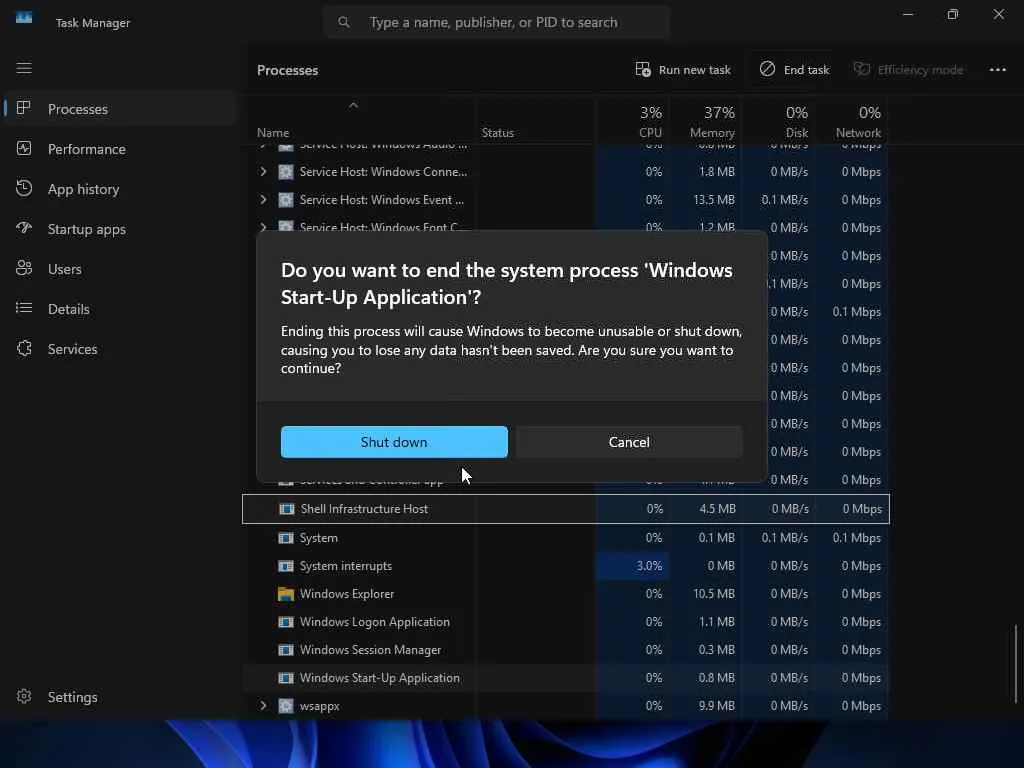Expand Service Host: Windows Event row
This screenshot has width=1024, height=768.
(x=263, y=200)
